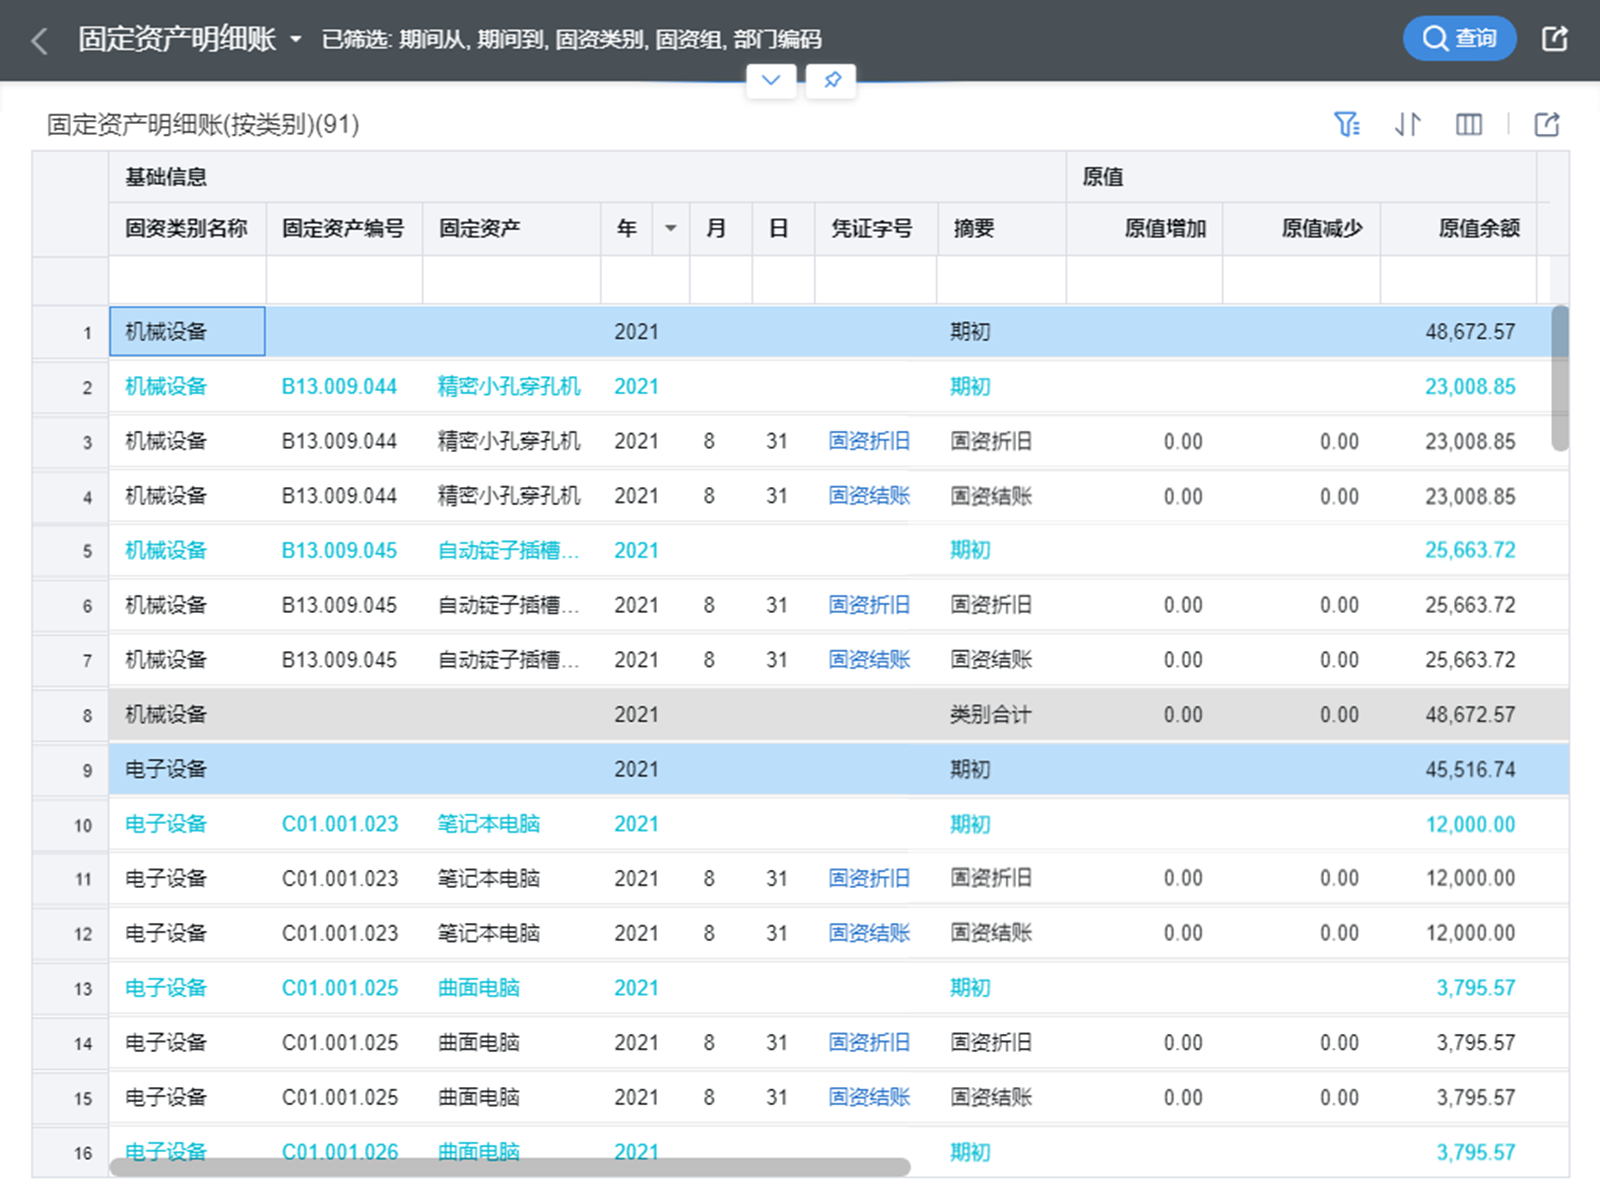Click 原值减少 column header
This screenshot has width=1600, height=1200.
pos(1301,229)
